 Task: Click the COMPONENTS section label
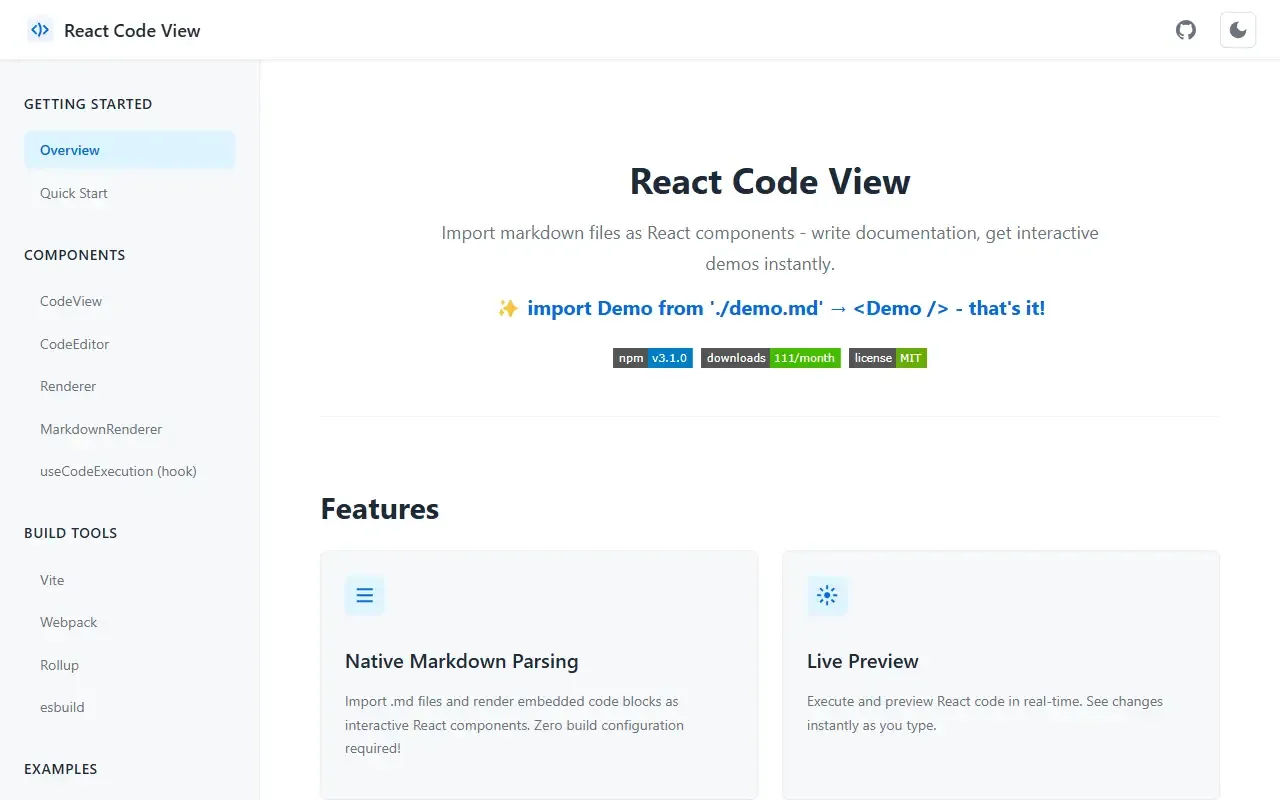coord(75,255)
